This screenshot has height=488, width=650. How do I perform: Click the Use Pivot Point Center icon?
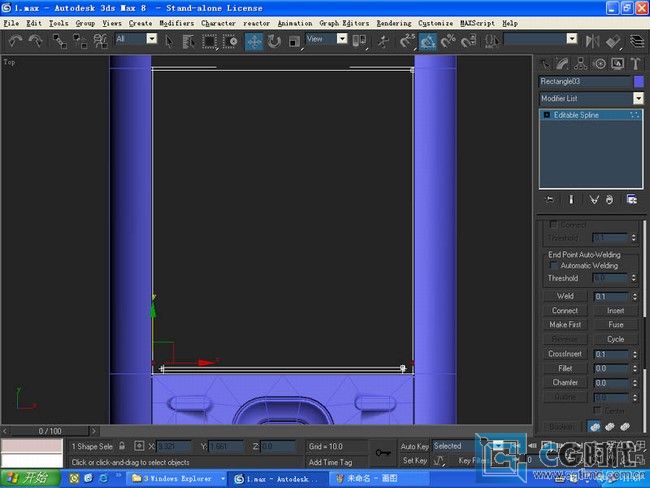point(359,41)
